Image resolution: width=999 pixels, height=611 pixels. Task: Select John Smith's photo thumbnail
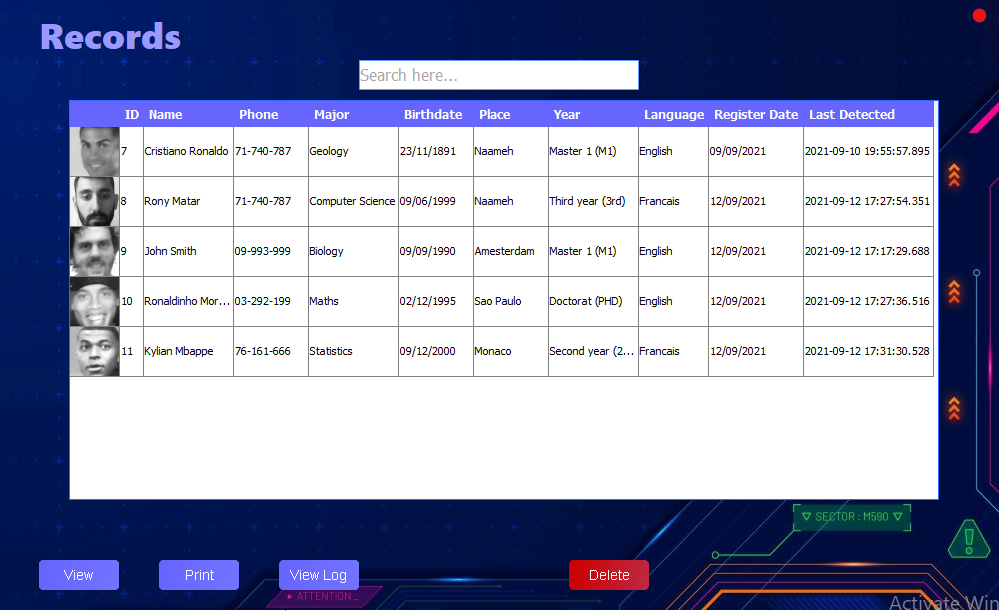point(94,252)
